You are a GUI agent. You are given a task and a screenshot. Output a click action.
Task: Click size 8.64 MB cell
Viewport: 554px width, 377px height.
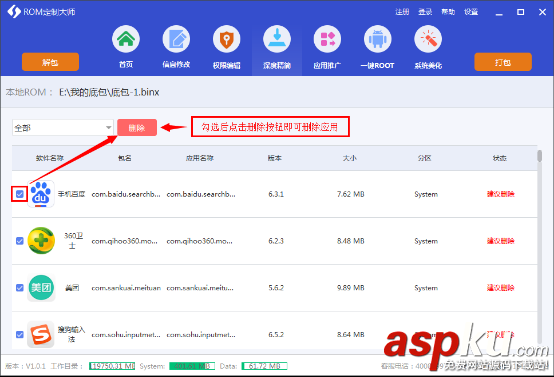350,335
